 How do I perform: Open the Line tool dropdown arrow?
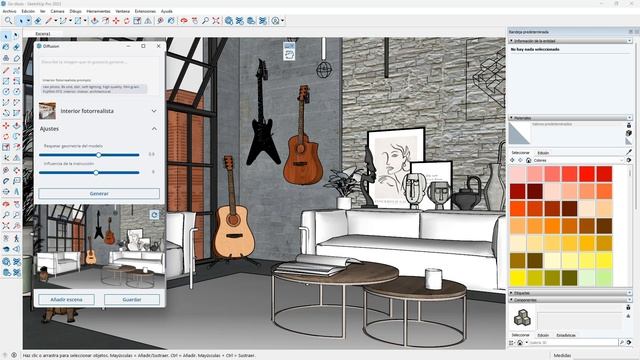tap(56, 20)
